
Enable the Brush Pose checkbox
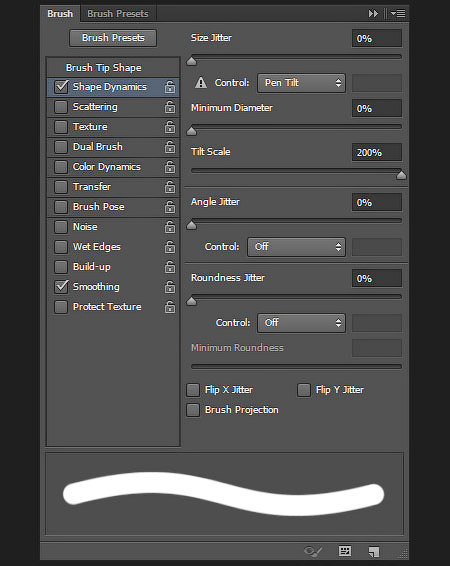tap(61, 207)
